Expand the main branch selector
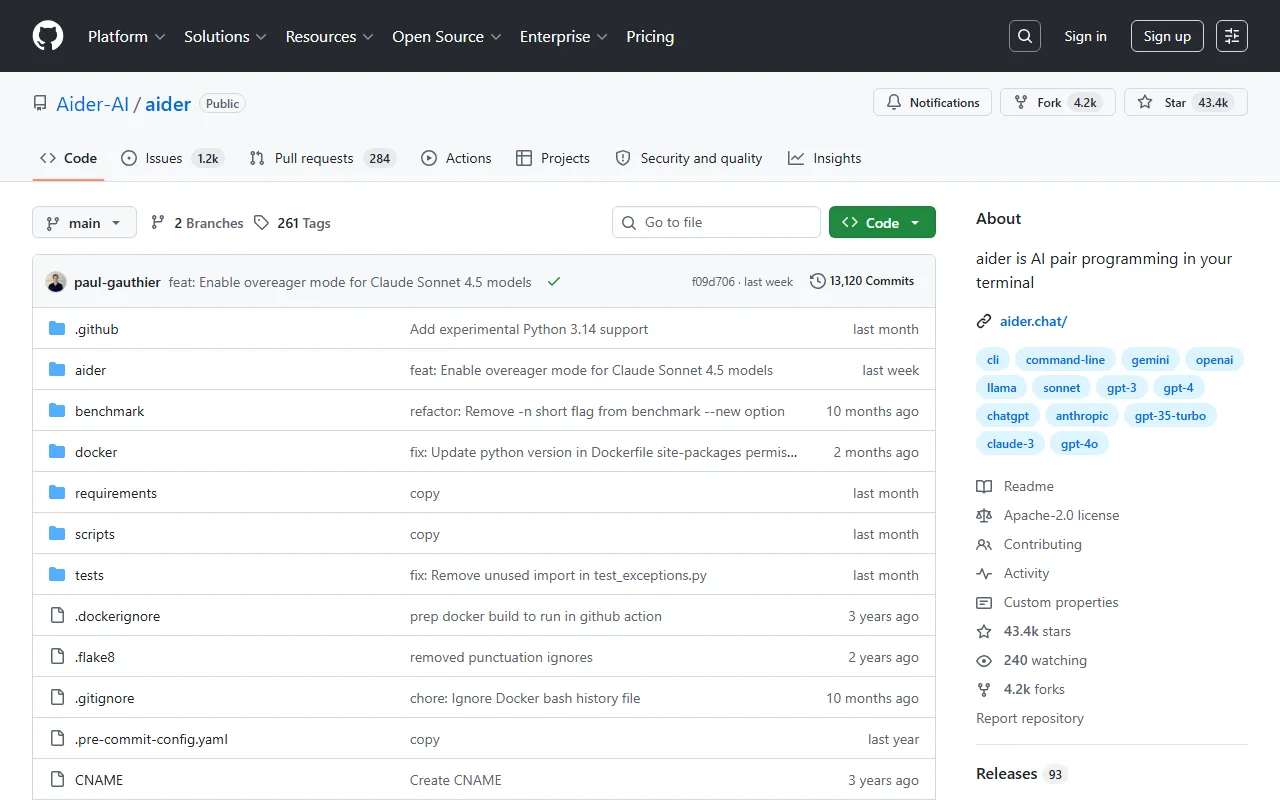Screen dimensions: 1280x800 (x=84, y=223)
